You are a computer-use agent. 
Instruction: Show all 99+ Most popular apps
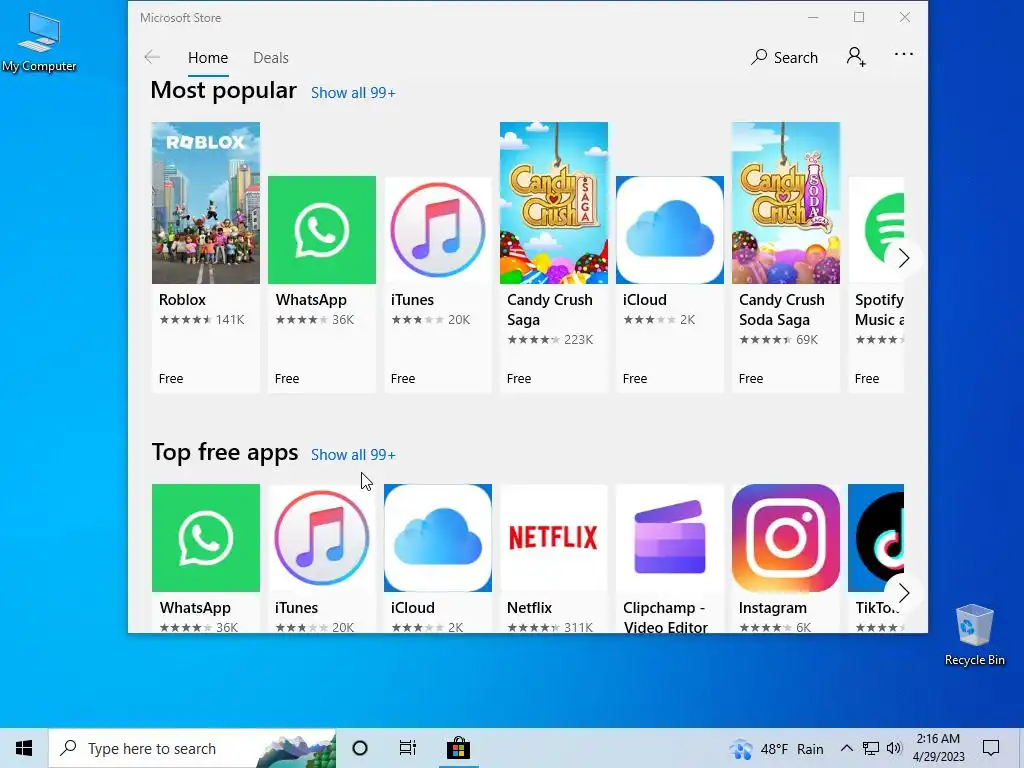coord(353,93)
